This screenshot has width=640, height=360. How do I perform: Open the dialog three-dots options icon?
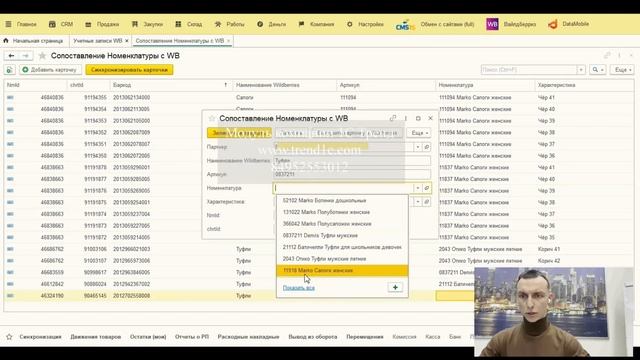tap(406, 118)
